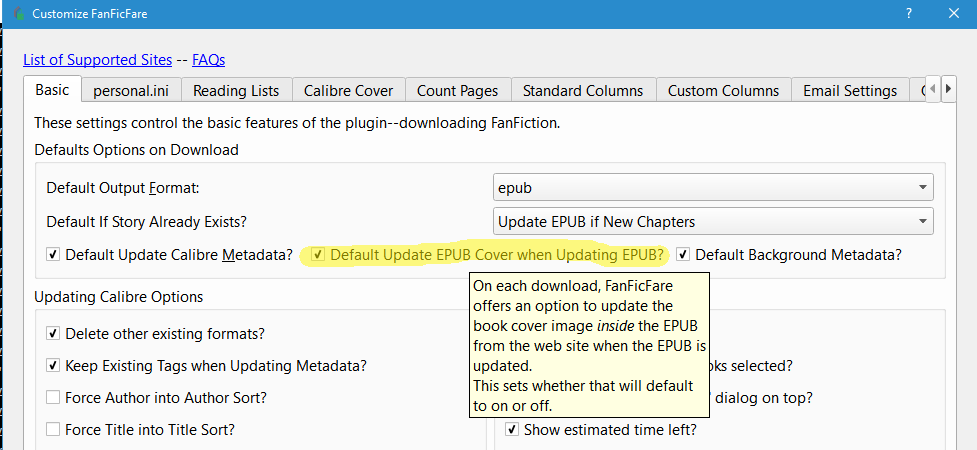The height and width of the screenshot is (450, 977).
Task: Uncheck Show estimated time left
Action: [512, 430]
